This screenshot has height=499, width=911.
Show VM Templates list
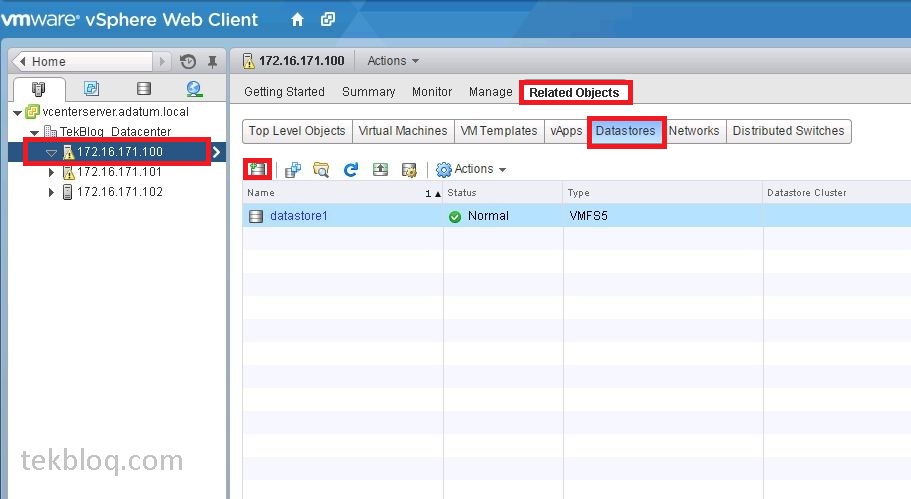[x=498, y=131]
